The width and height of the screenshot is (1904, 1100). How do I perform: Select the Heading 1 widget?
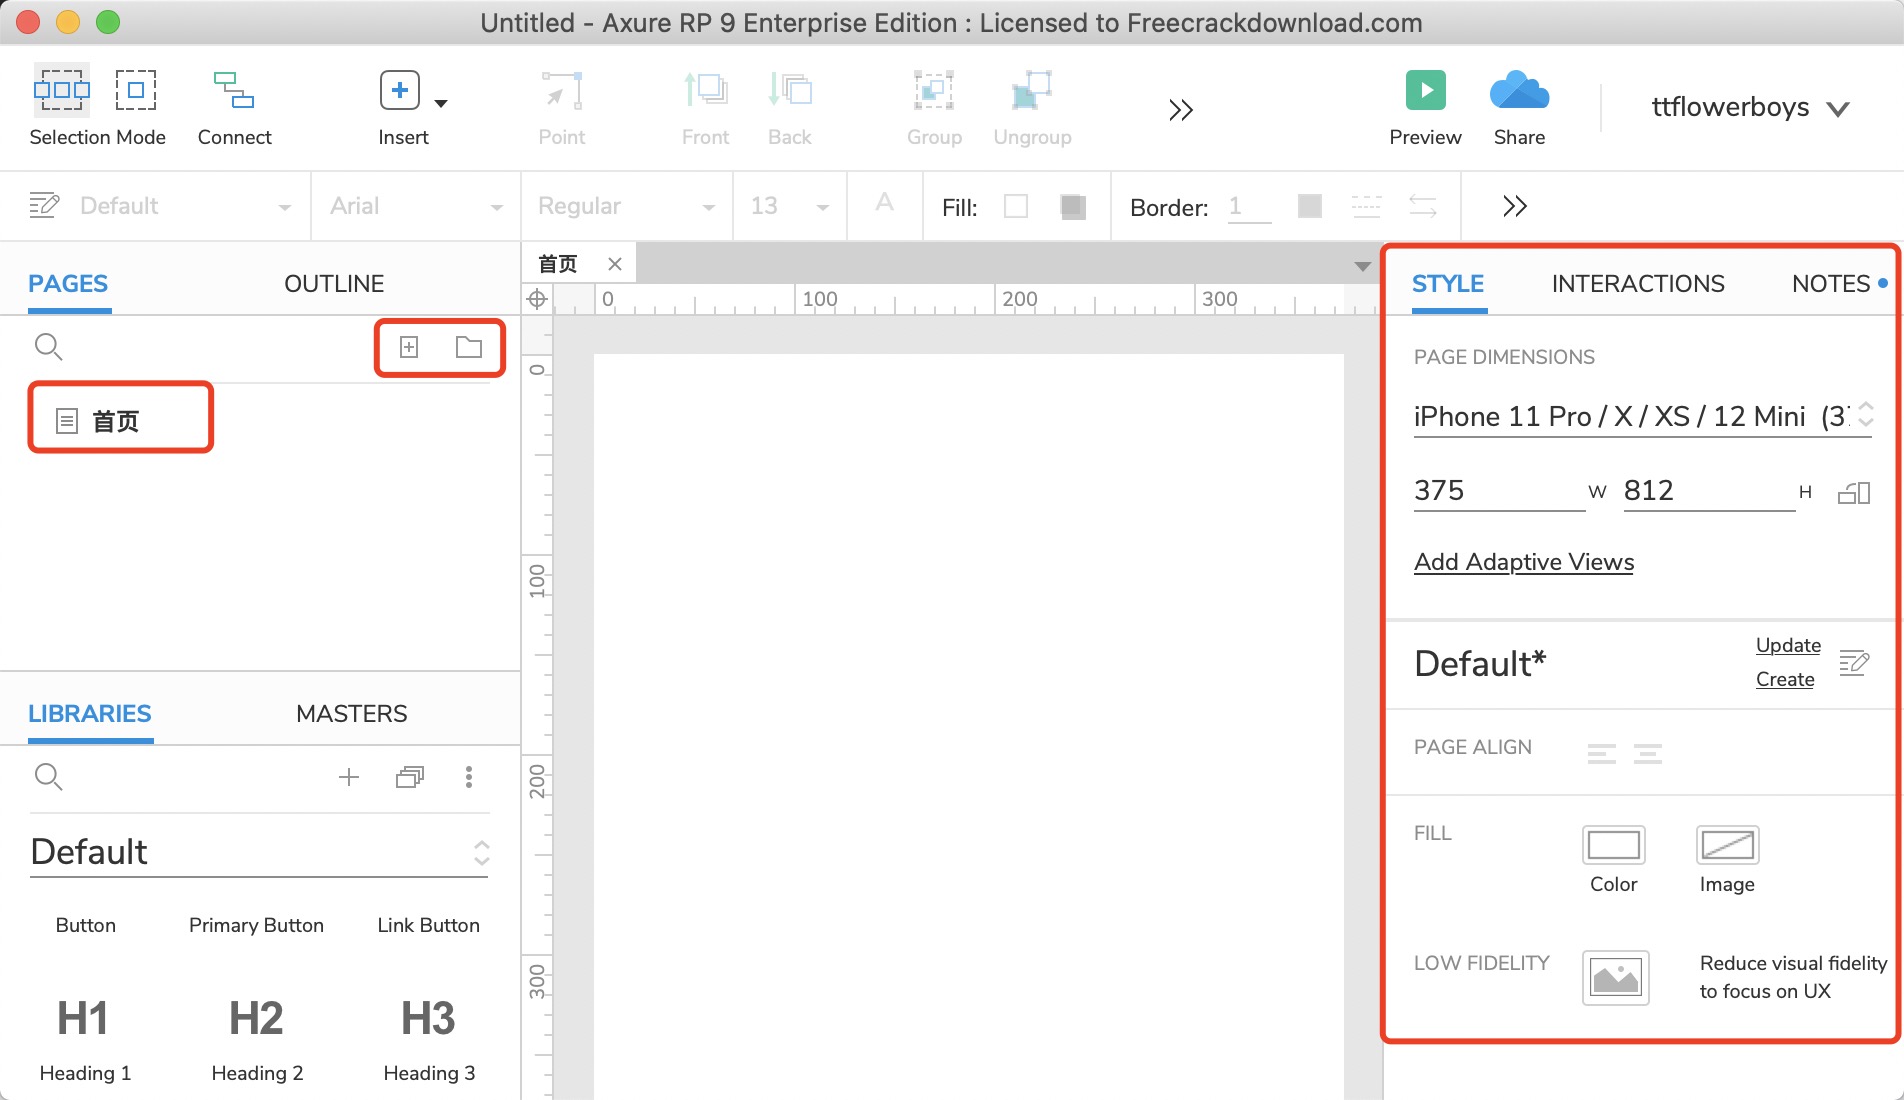click(x=85, y=1040)
